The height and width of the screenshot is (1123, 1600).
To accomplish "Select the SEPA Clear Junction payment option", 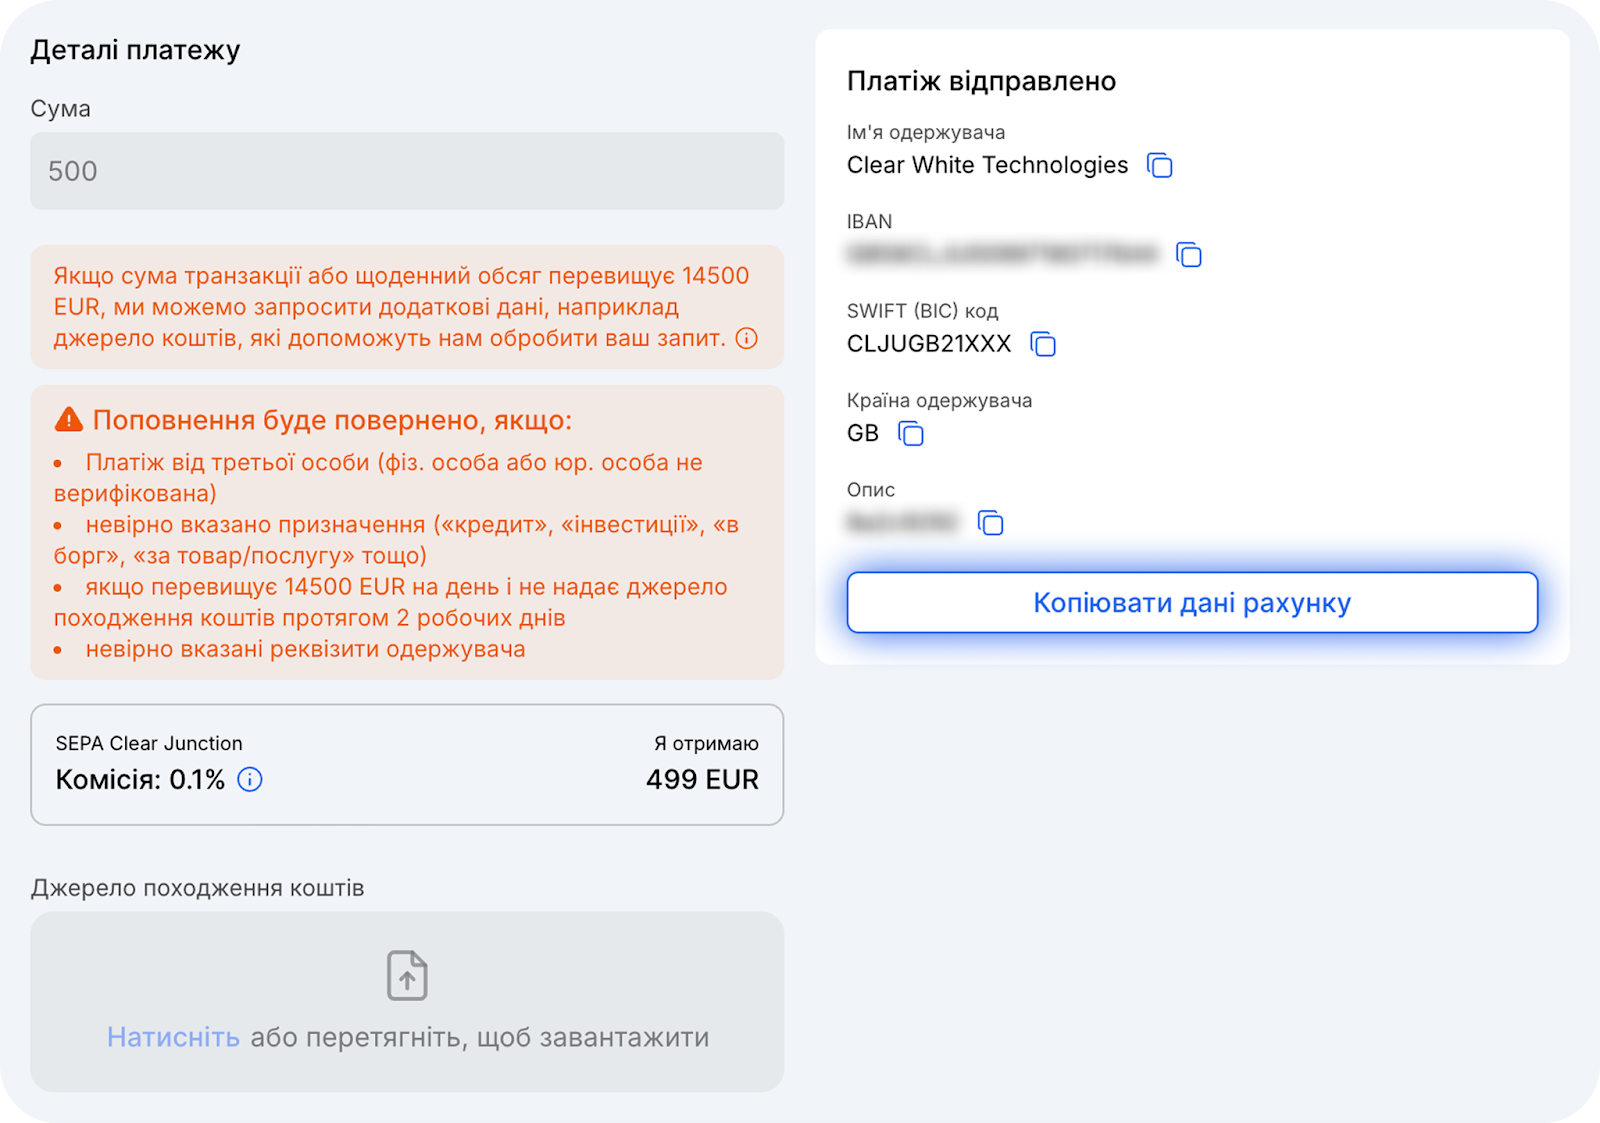I will point(407,765).
